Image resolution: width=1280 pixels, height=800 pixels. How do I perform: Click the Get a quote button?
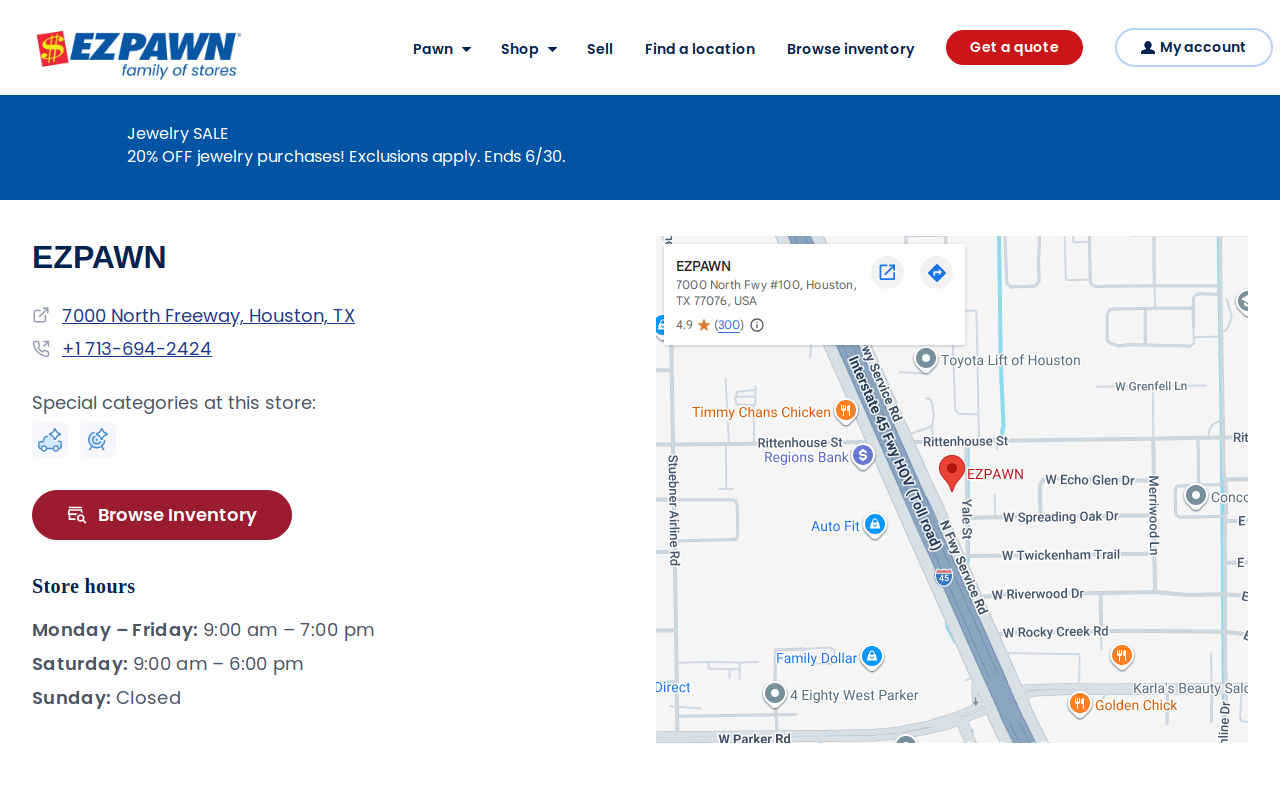1014,47
